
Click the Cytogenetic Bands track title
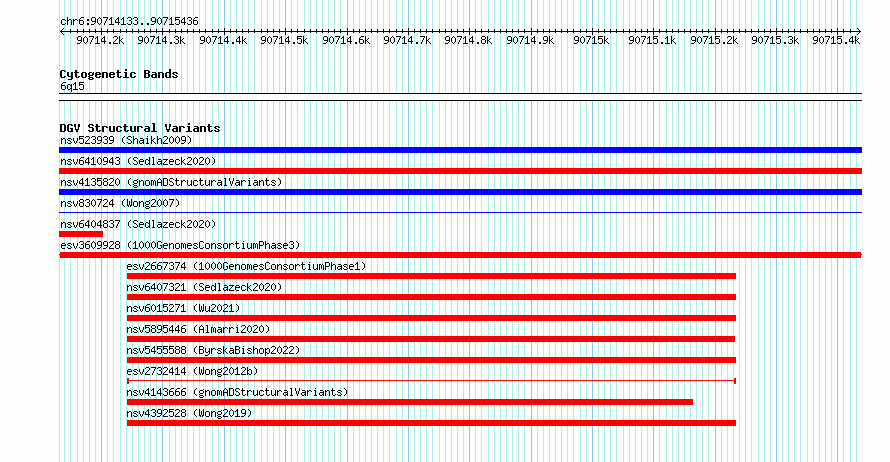119,74
